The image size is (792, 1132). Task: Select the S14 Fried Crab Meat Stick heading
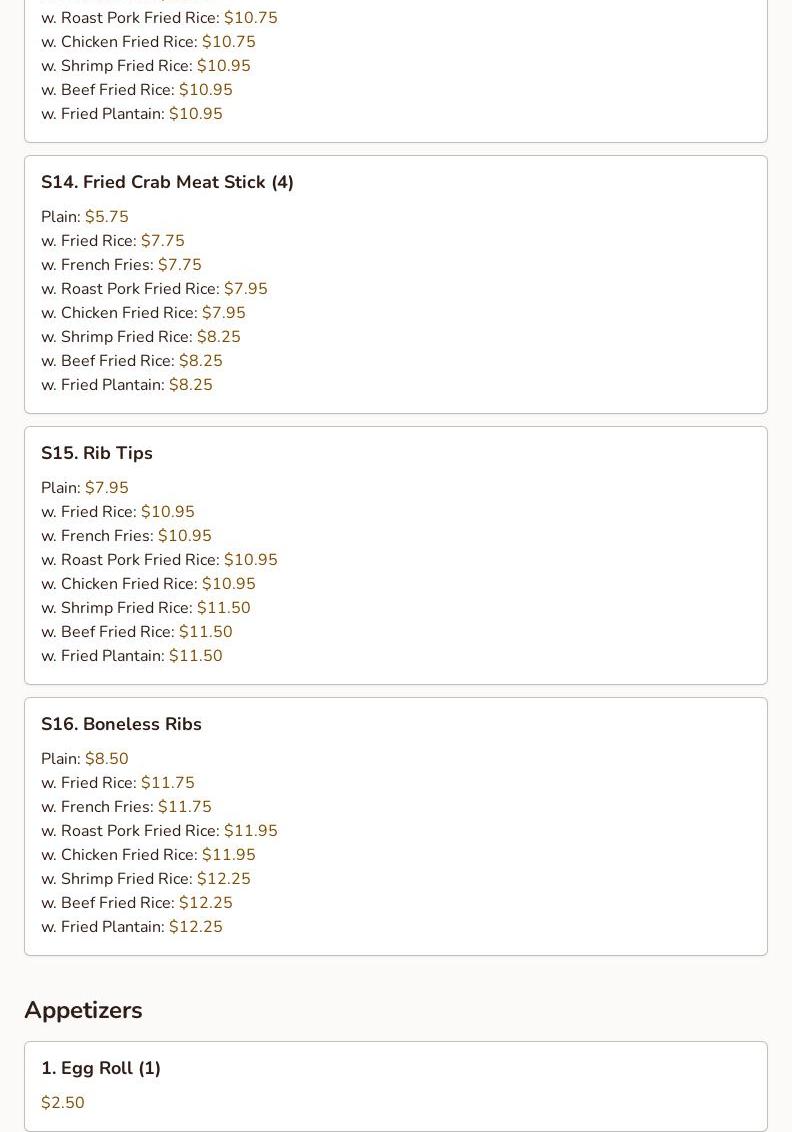167,182
